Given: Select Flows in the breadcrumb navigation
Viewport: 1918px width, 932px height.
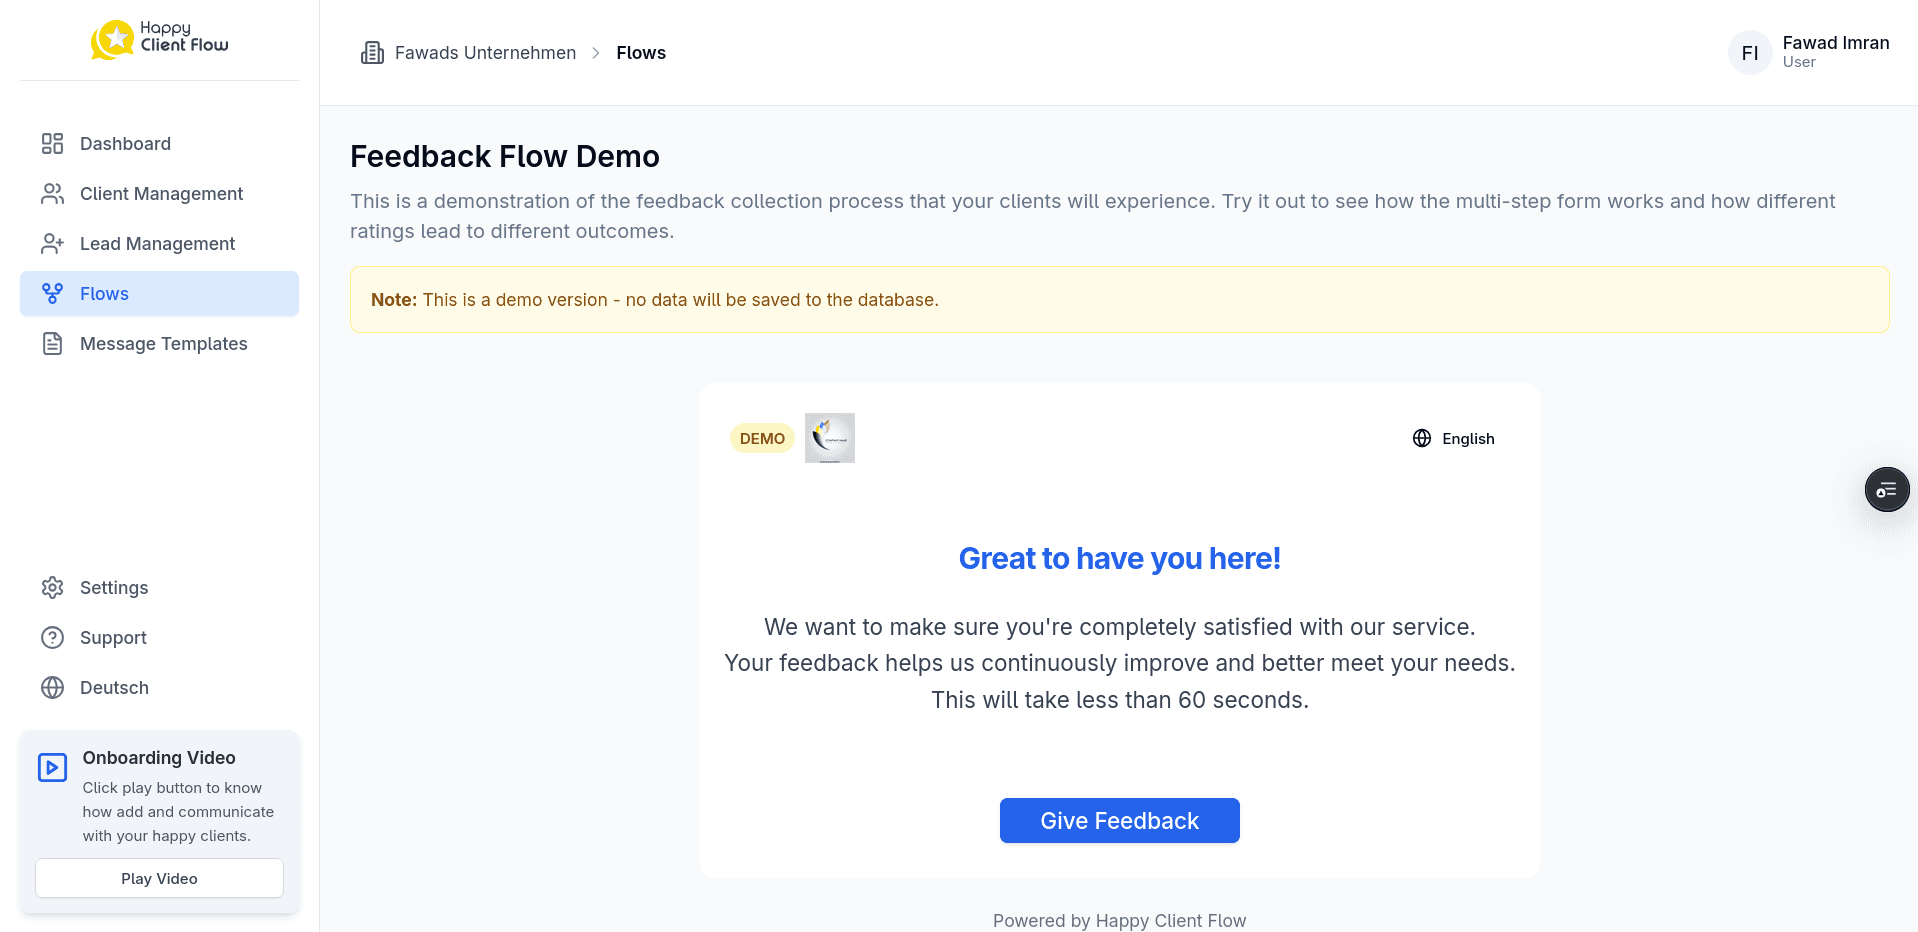Looking at the screenshot, I should (x=641, y=52).
